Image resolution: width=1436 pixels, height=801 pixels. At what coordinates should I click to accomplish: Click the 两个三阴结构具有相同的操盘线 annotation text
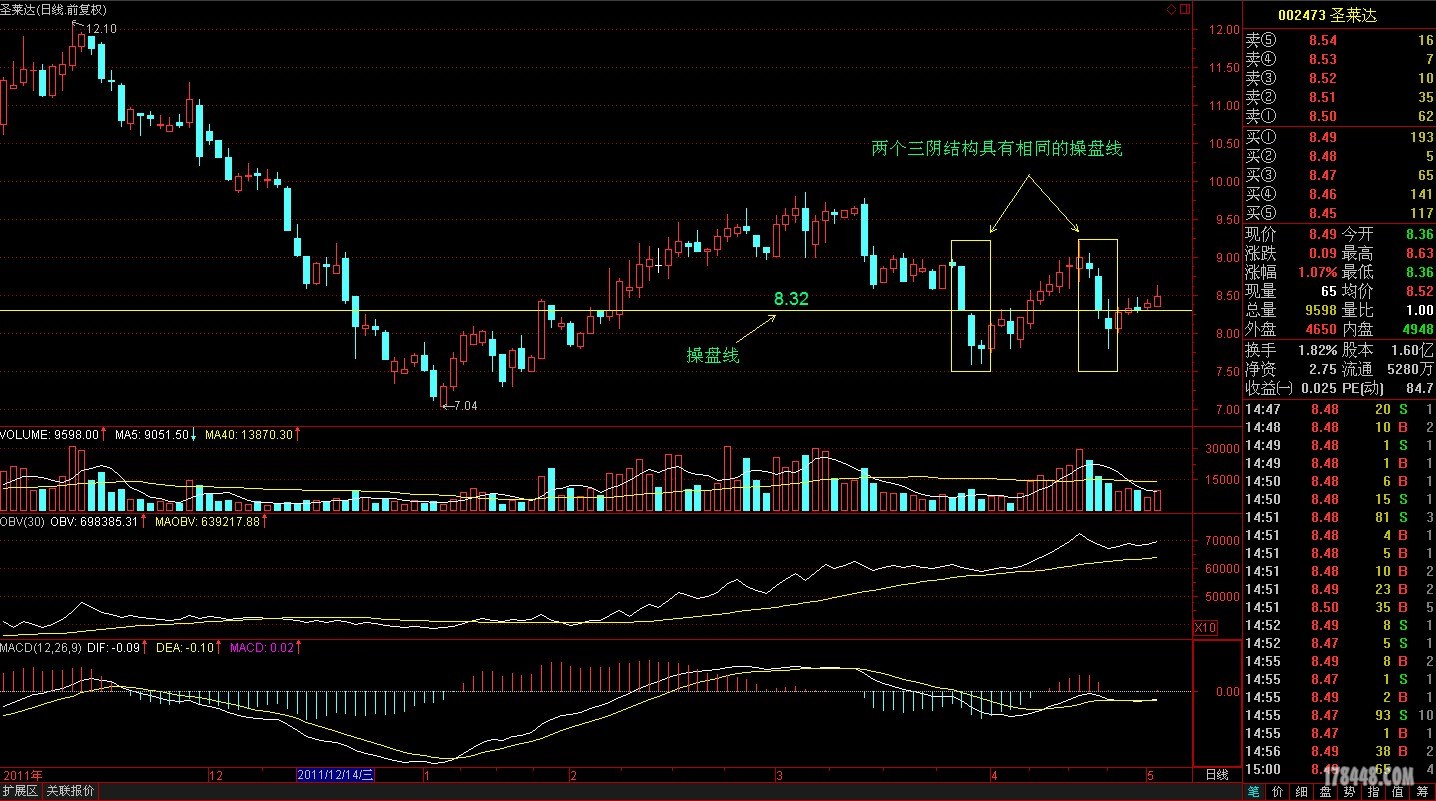tap(997, 149)
